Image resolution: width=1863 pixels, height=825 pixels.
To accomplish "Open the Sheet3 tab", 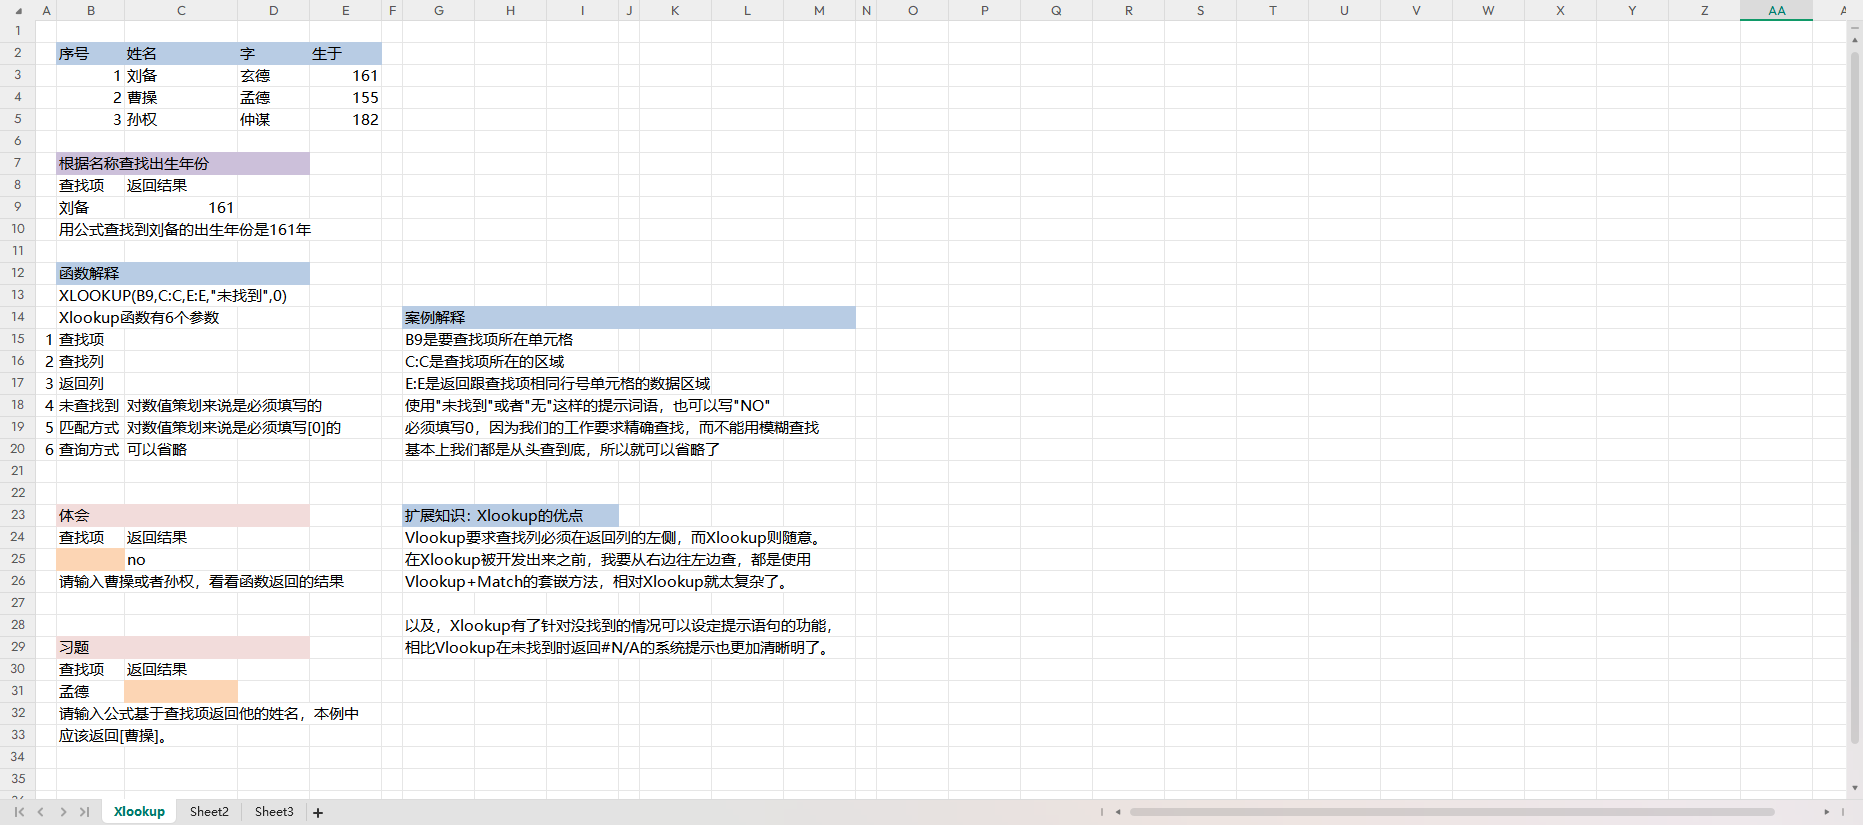I will (x=274, y=812).
